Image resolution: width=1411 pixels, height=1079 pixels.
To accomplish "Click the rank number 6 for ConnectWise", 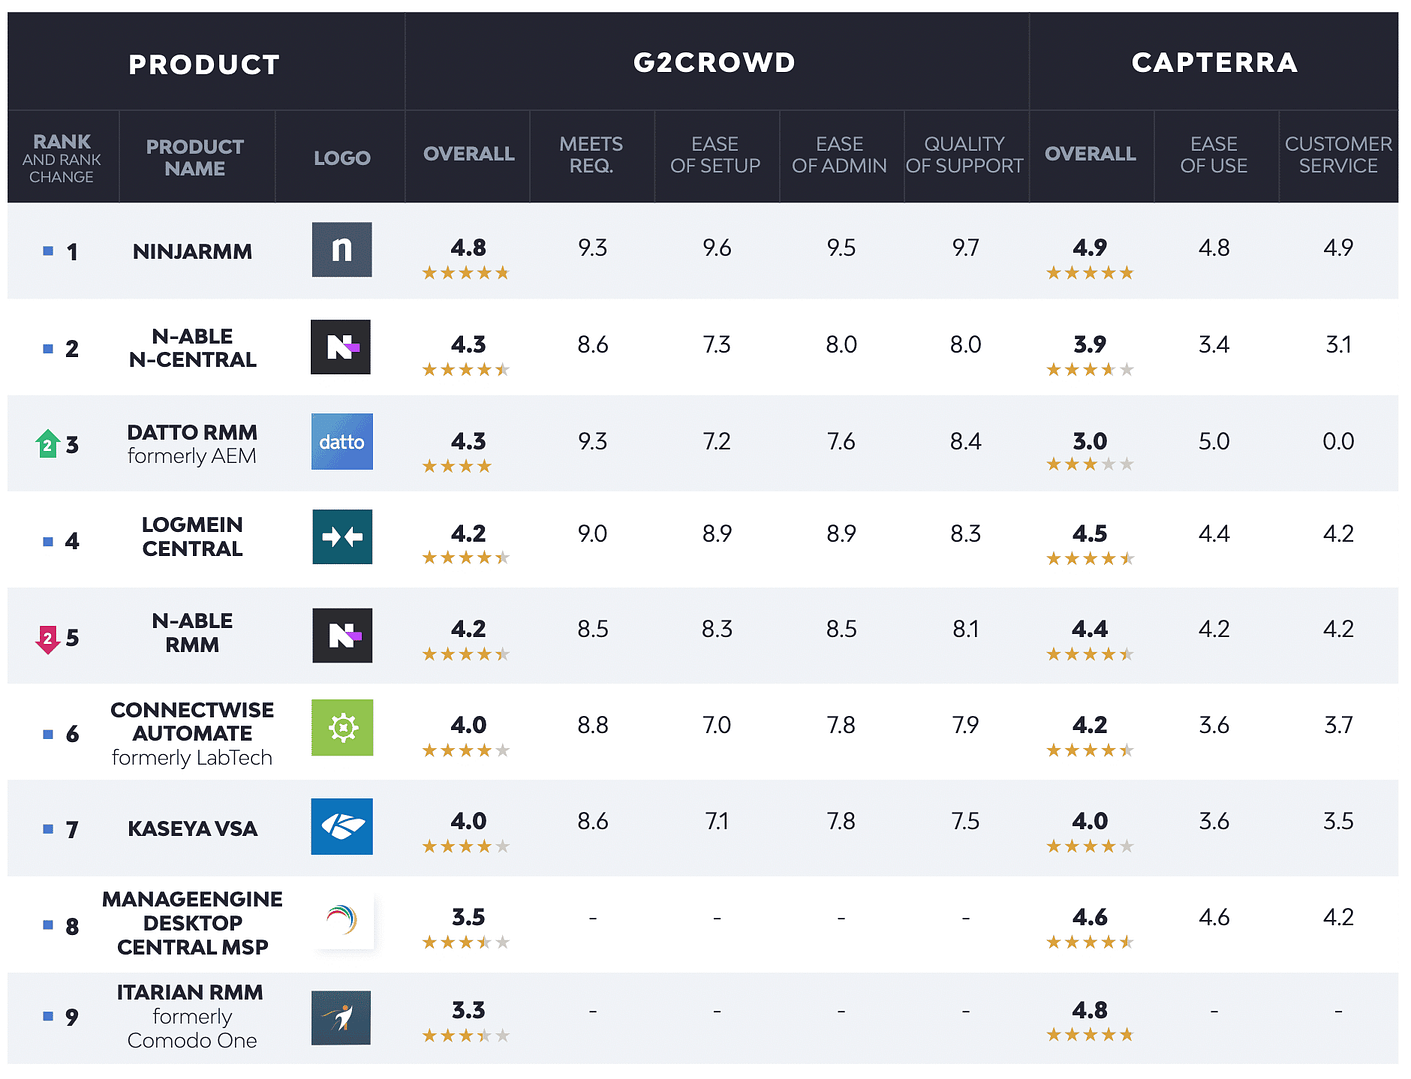I will (x=72, y=735).
